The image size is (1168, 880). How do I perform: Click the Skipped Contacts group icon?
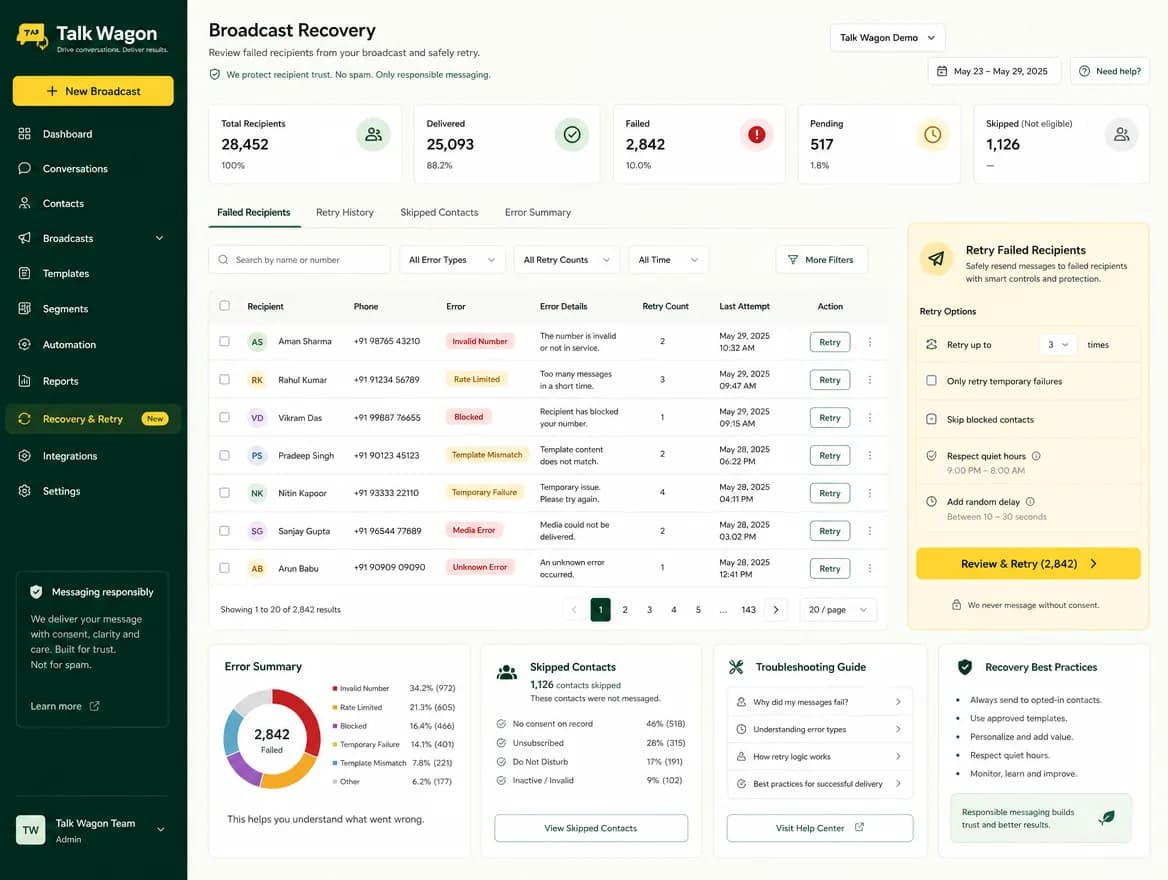(x=507, y=671)
